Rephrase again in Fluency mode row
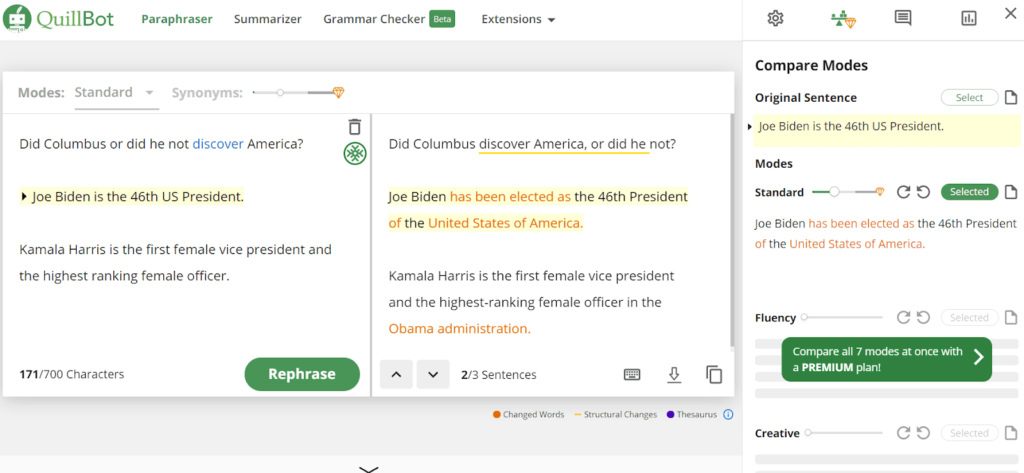Screen dimensions: 1024x473 click(903, 318)
